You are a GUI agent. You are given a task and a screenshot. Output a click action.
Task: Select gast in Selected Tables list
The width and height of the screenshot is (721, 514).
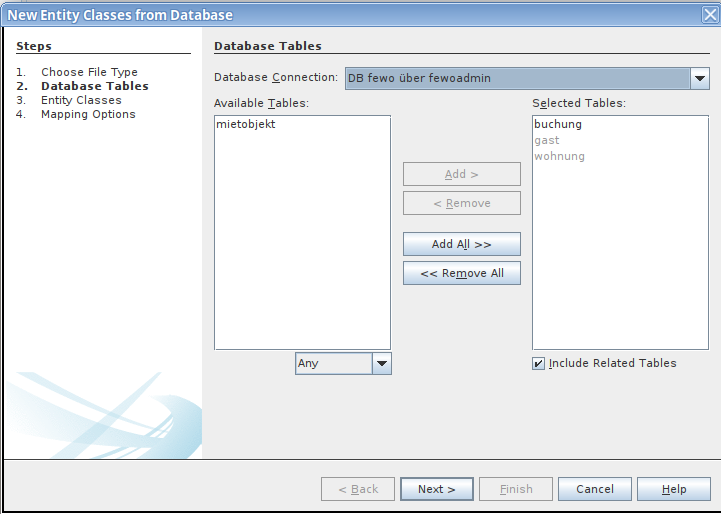click(547, 141)
